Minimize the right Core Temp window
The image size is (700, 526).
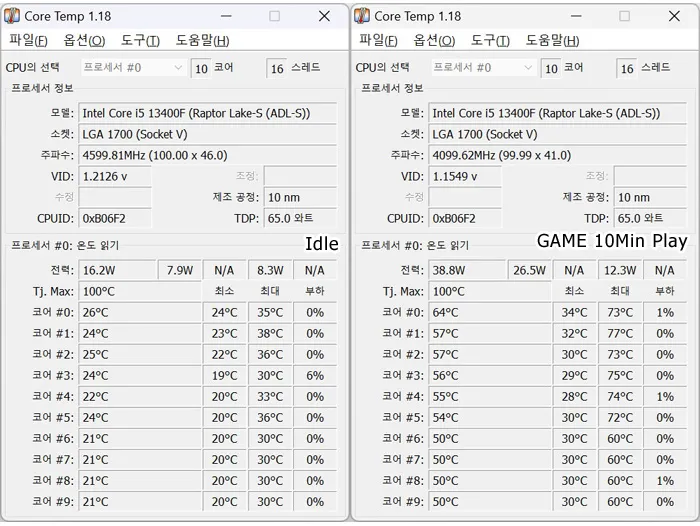point(576,17)
